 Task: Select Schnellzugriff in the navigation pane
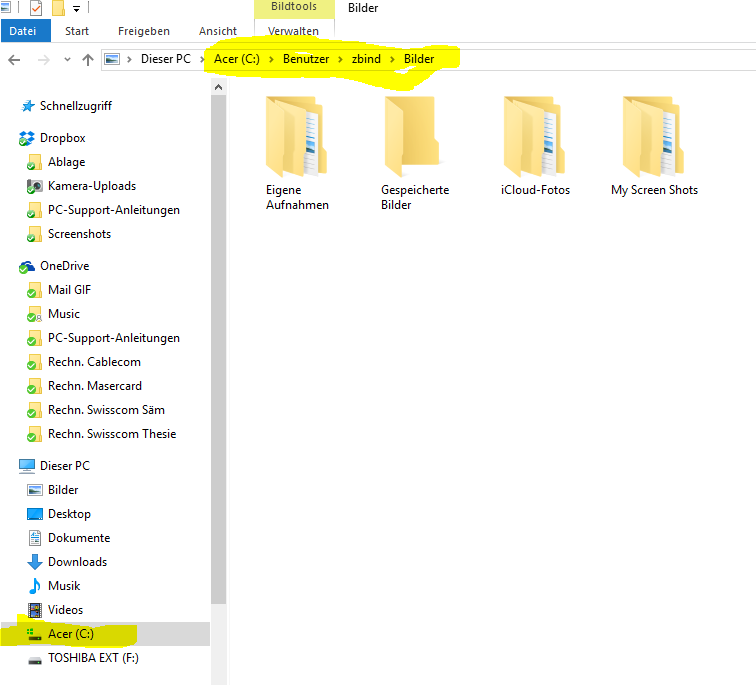coord(76,106)
